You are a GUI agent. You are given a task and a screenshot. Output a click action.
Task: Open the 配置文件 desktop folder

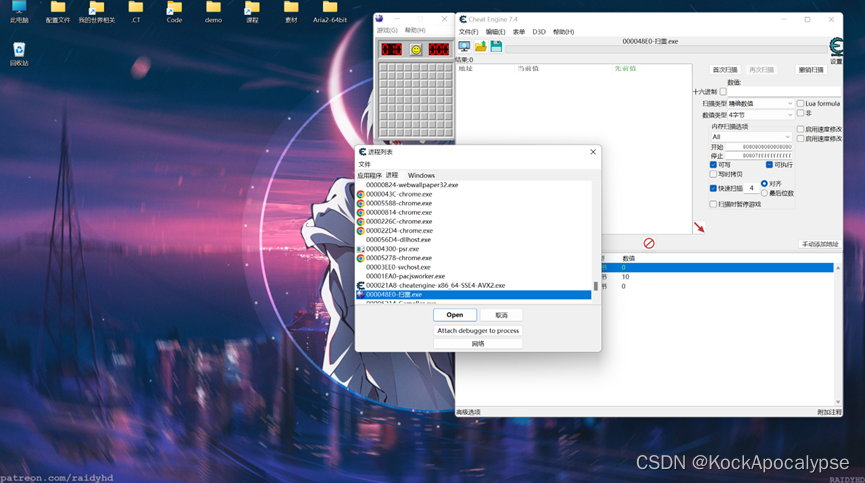58,12
